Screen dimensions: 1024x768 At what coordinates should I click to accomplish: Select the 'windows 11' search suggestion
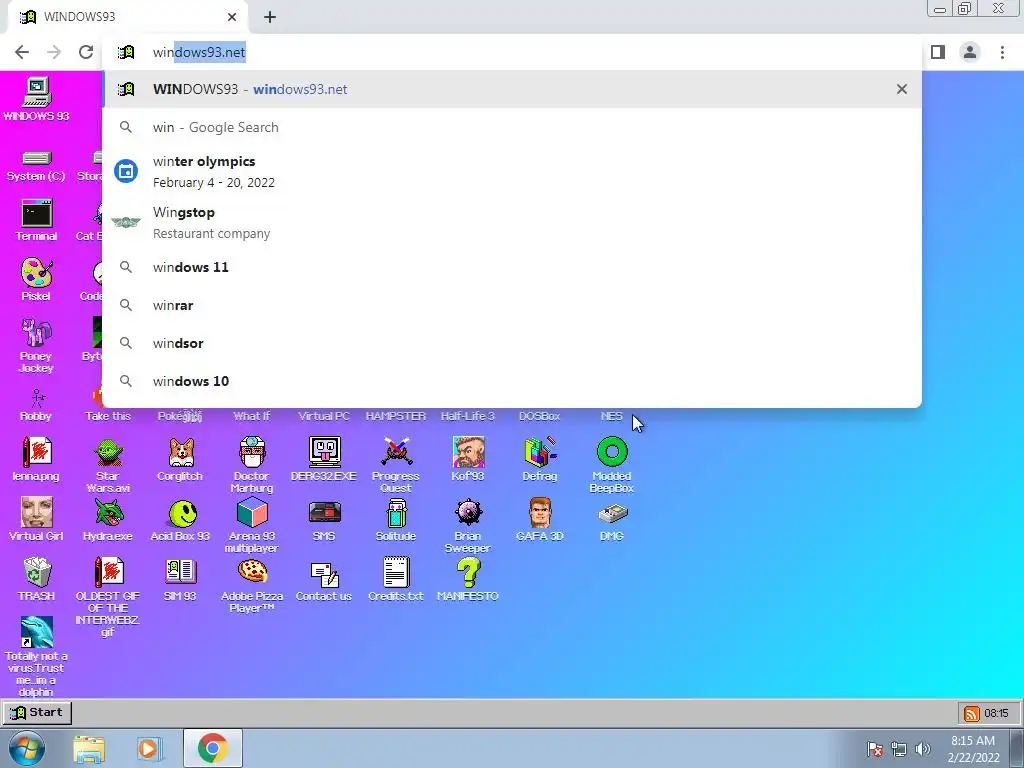512,267
